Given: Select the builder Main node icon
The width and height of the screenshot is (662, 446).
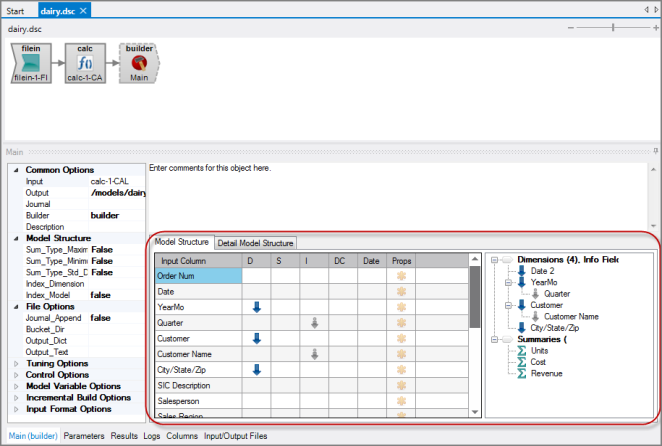Looking at the screenshot, I should click(139, 63).
